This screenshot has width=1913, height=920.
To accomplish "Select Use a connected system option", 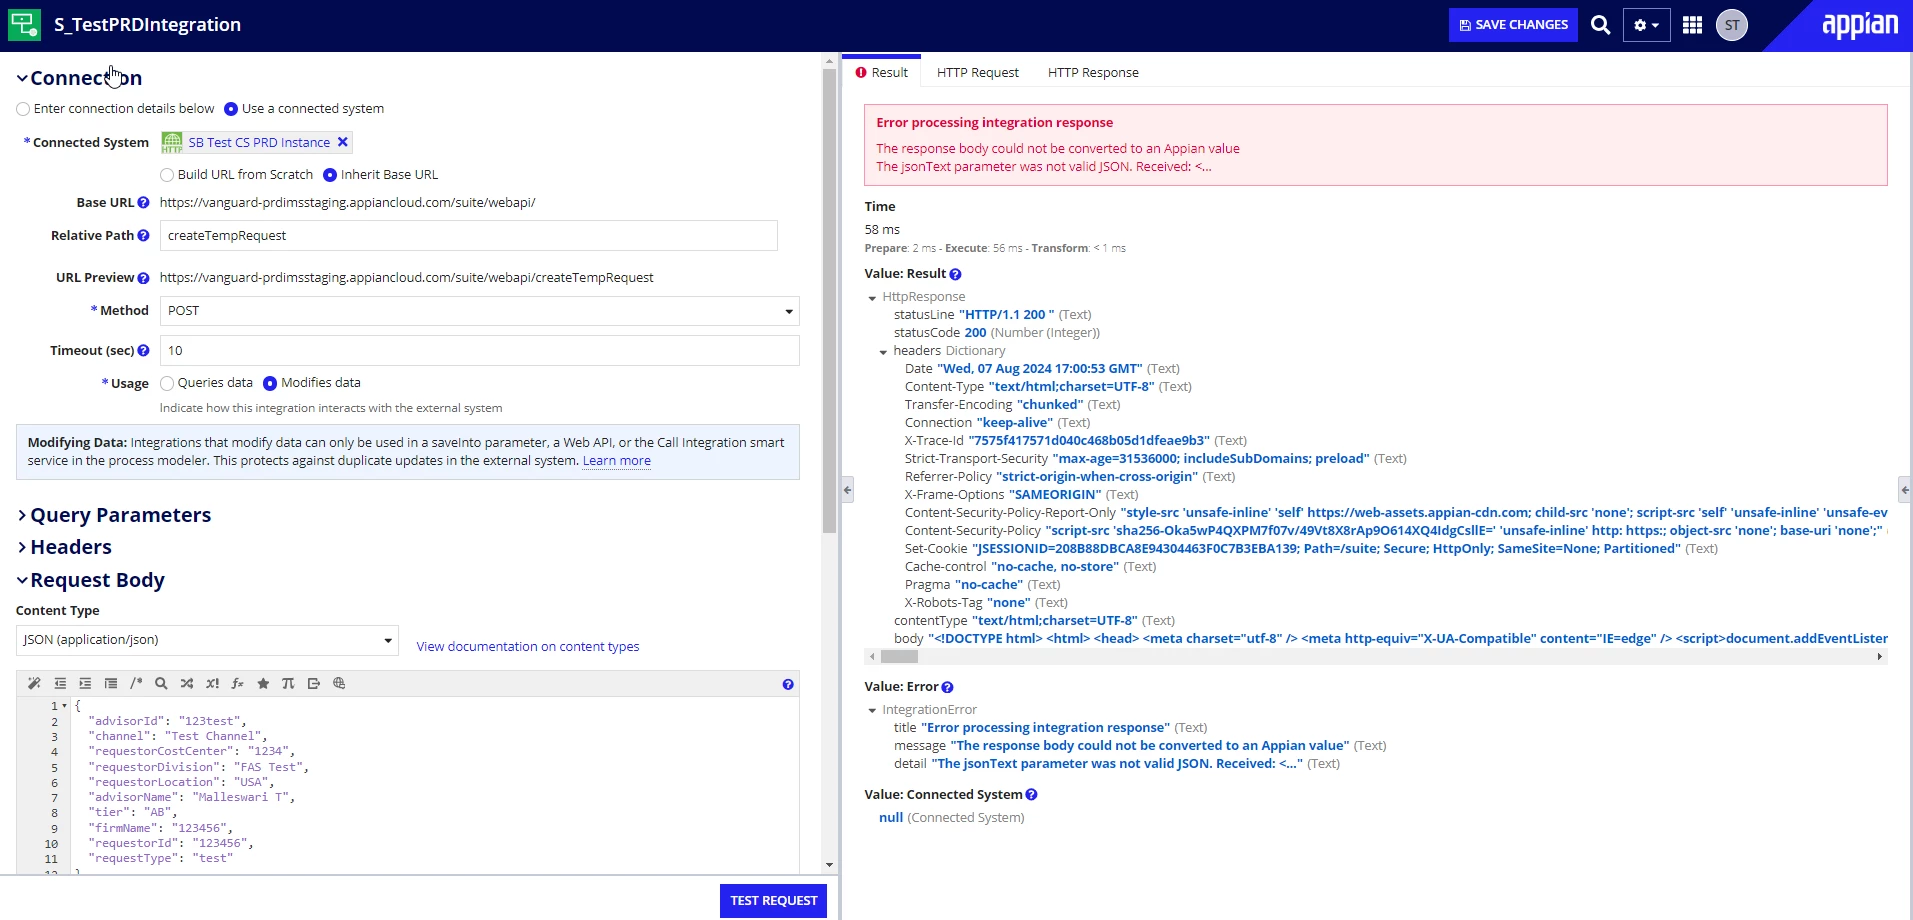I will coord(231,109).
